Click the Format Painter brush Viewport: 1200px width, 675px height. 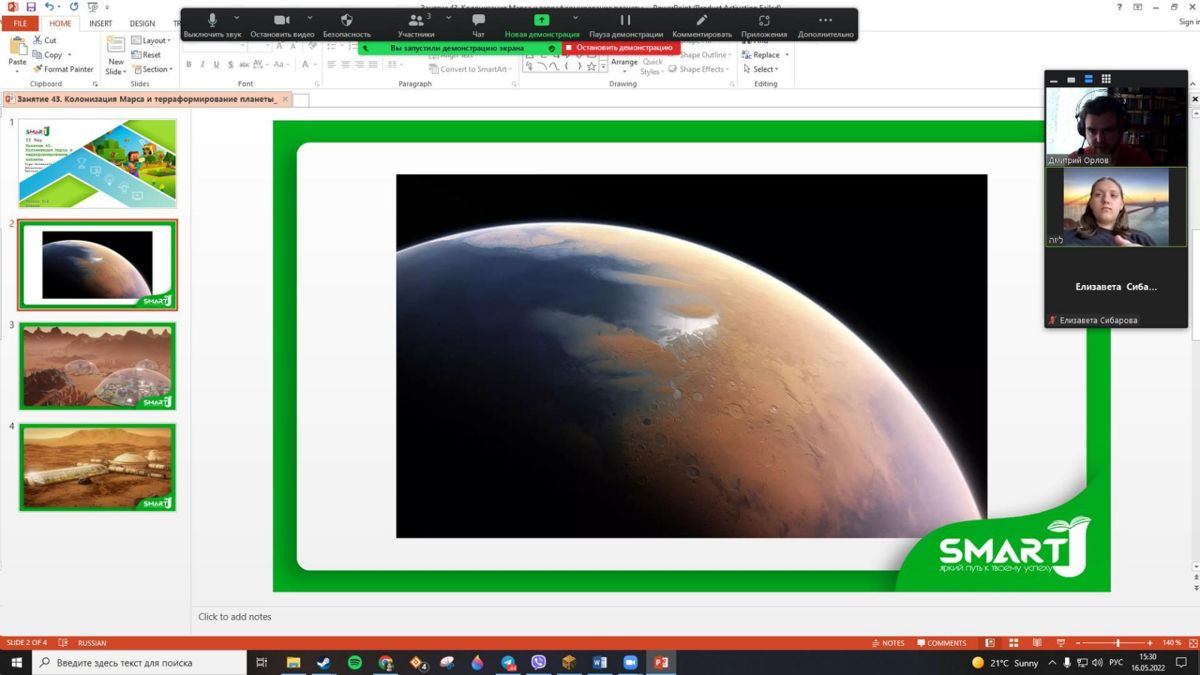pyautogui.click(x=63, y=69)
